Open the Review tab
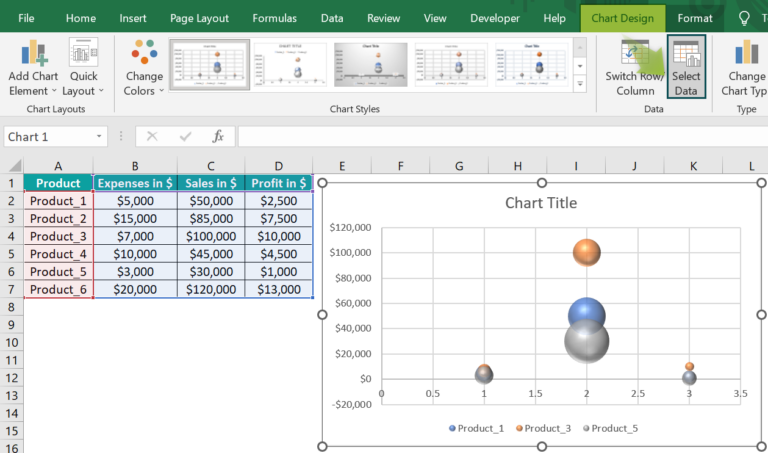Viewport: 768px width, 453px height. [x=384, y=18]
